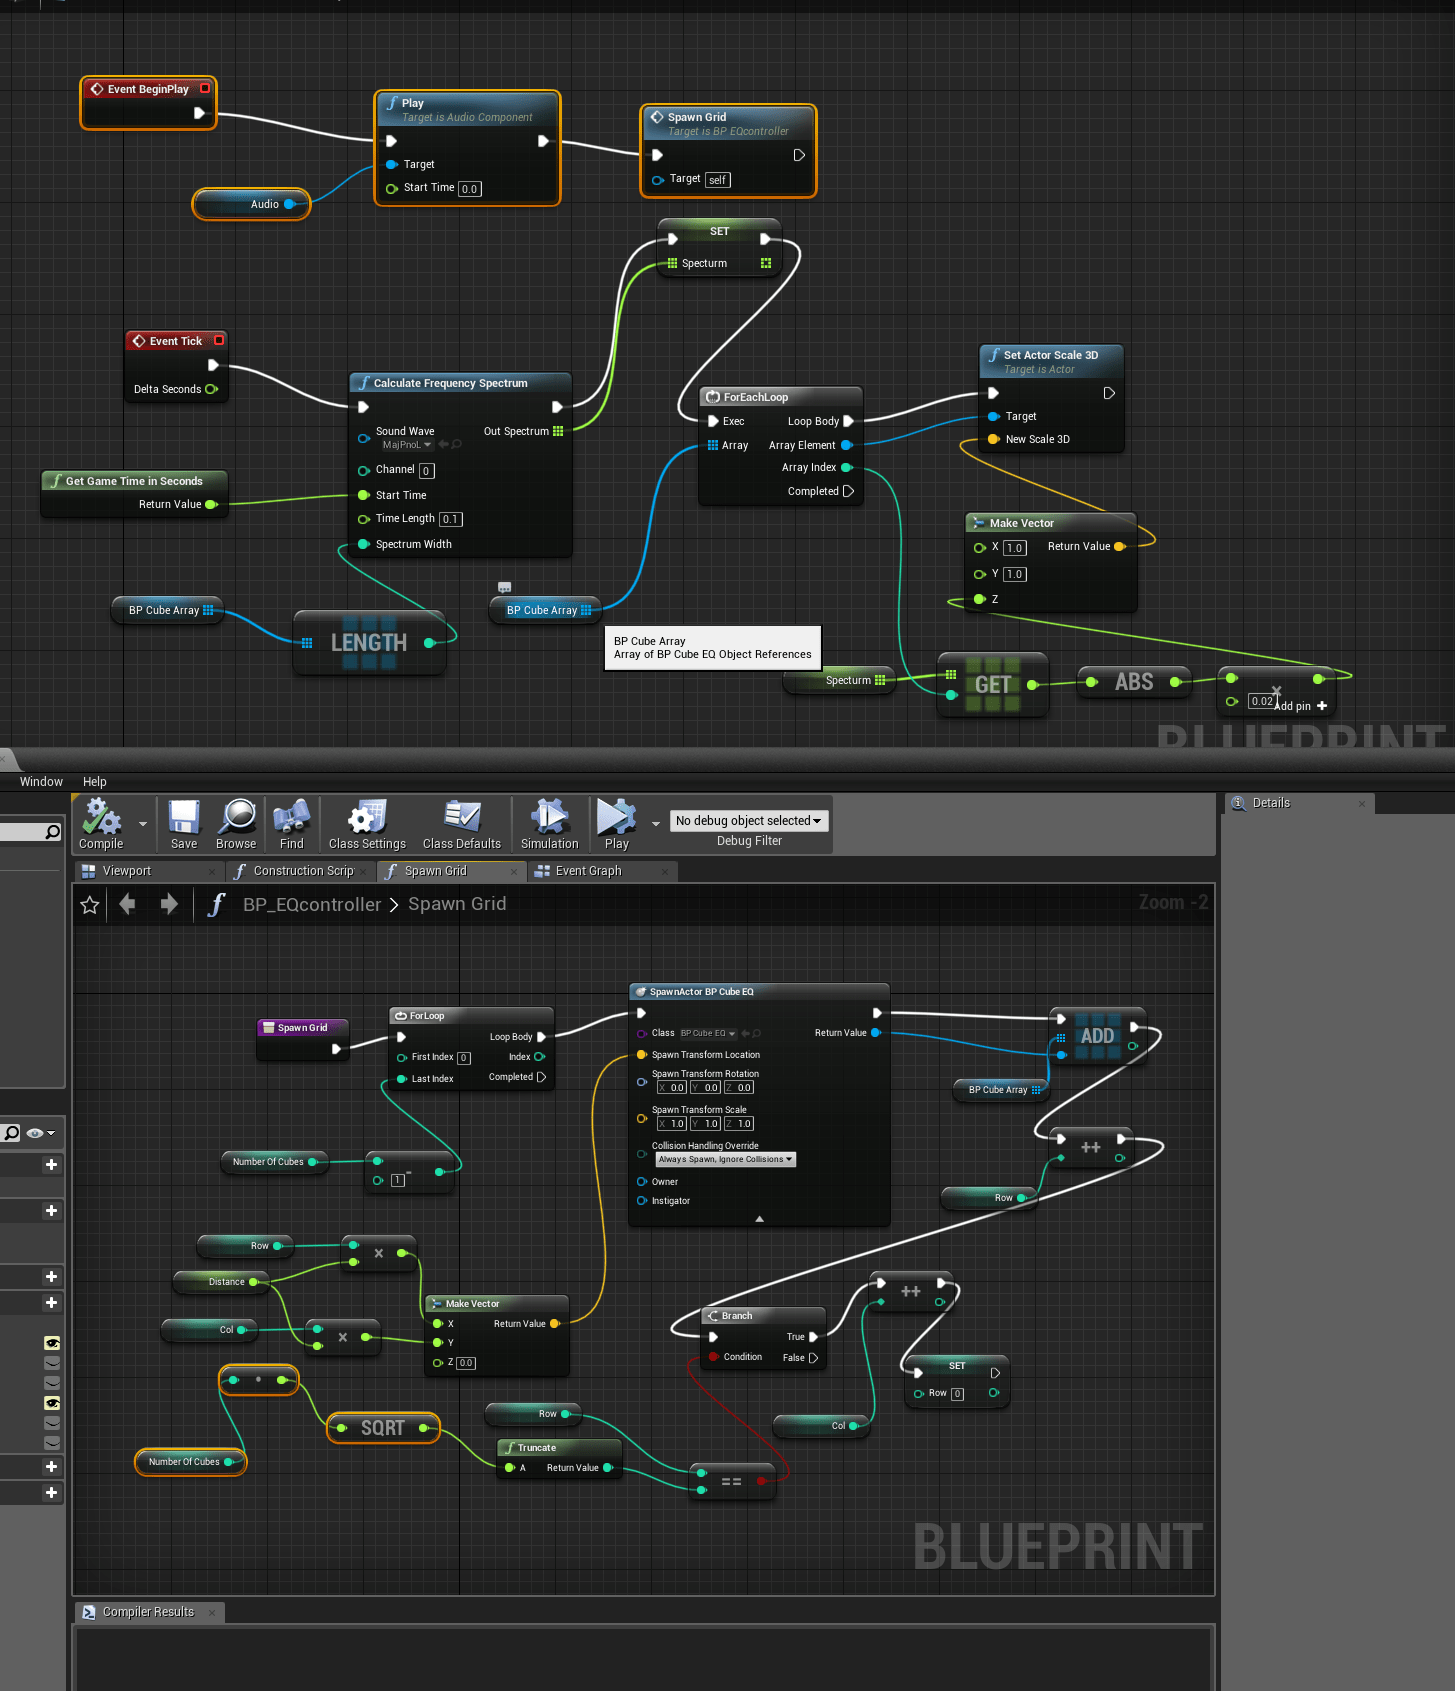Viewport: 1455px width, 1691px height.
Task: Click the 0.02 multiplier value field
Action: point(1262,702)
